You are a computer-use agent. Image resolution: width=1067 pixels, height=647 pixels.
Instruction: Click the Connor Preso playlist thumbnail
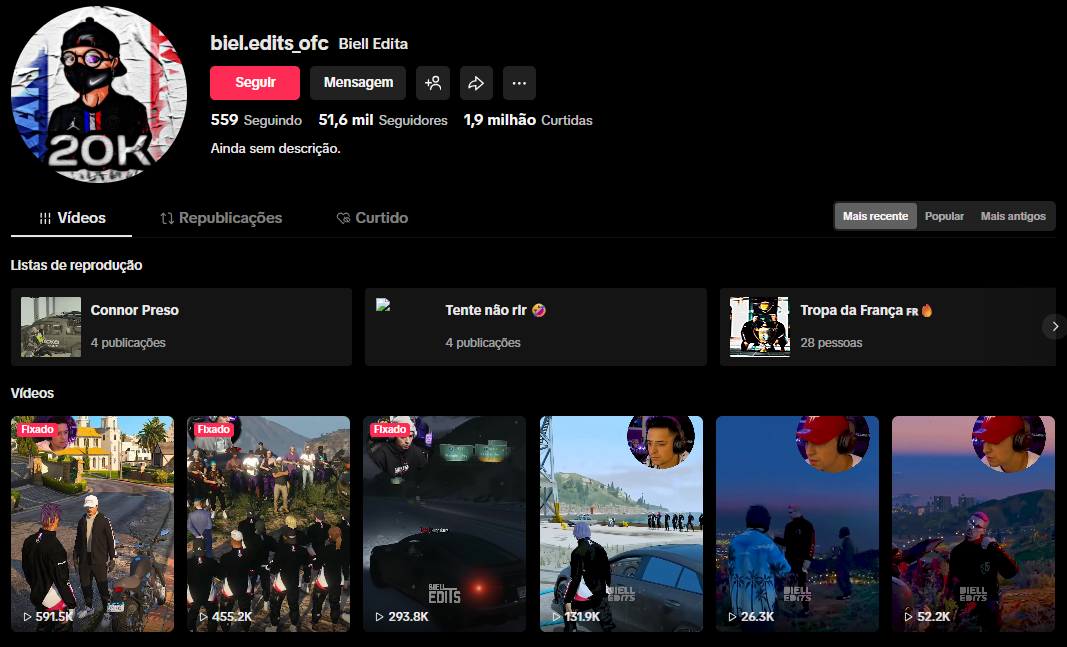tap(51, 327)
